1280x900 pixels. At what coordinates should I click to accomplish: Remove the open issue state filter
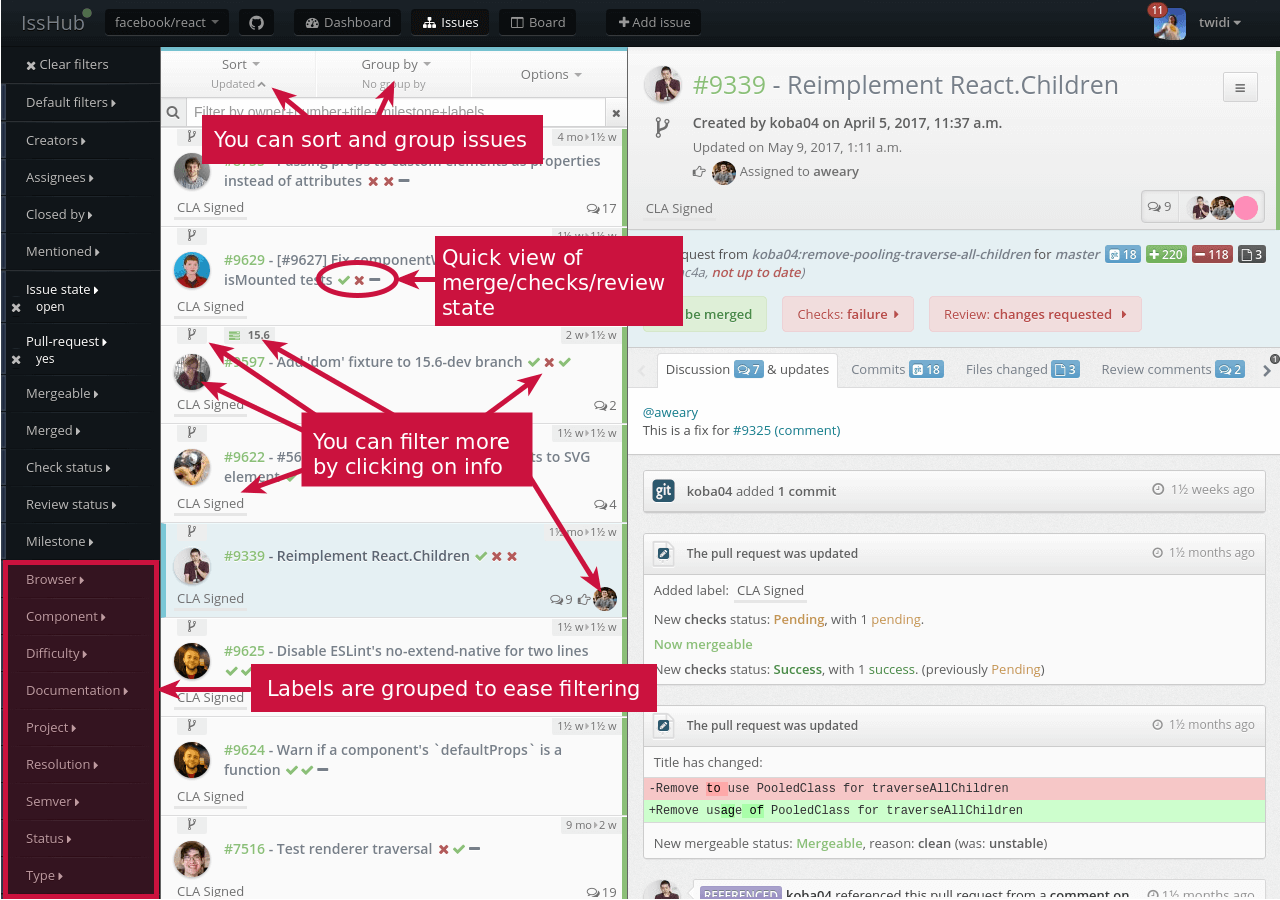[x=16, y=307]
